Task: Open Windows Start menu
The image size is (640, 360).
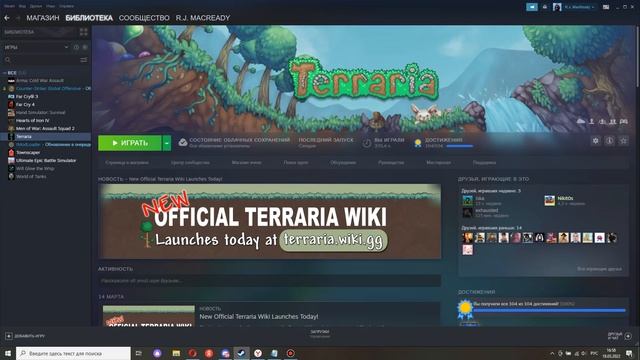Action: point(7,353)
